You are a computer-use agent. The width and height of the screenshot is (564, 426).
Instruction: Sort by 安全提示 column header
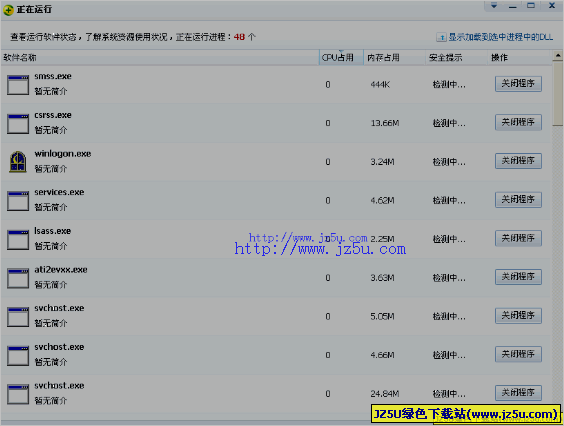click(457, 58)
